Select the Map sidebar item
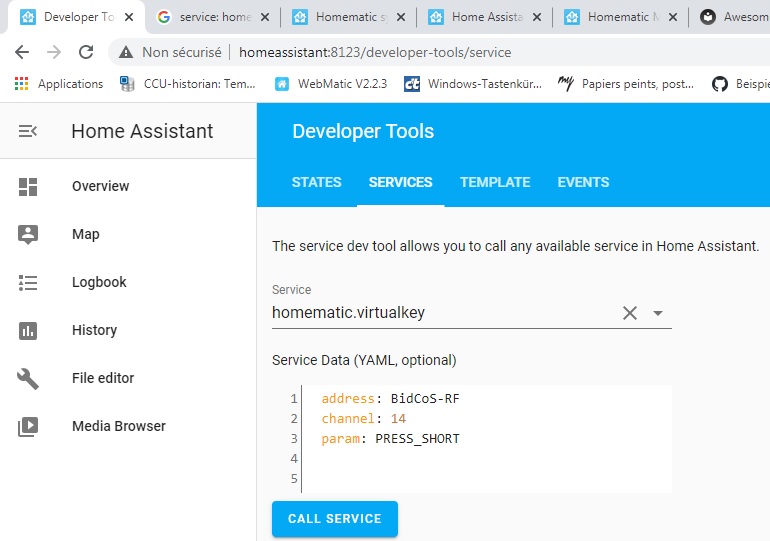770x541 pixels. (128, 234)
